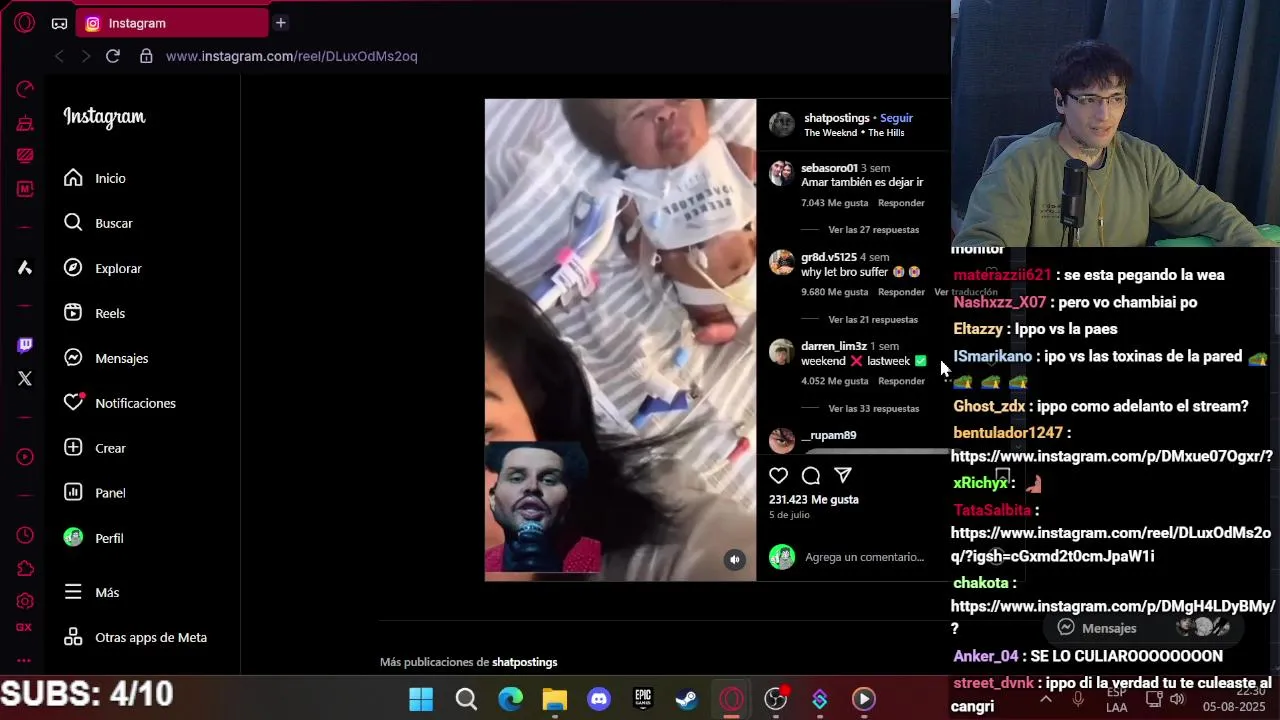The width and height of the screenshot is (1280, 720).
Task: Reply to darren_lim3z's comment
Action: coord(901,381)
